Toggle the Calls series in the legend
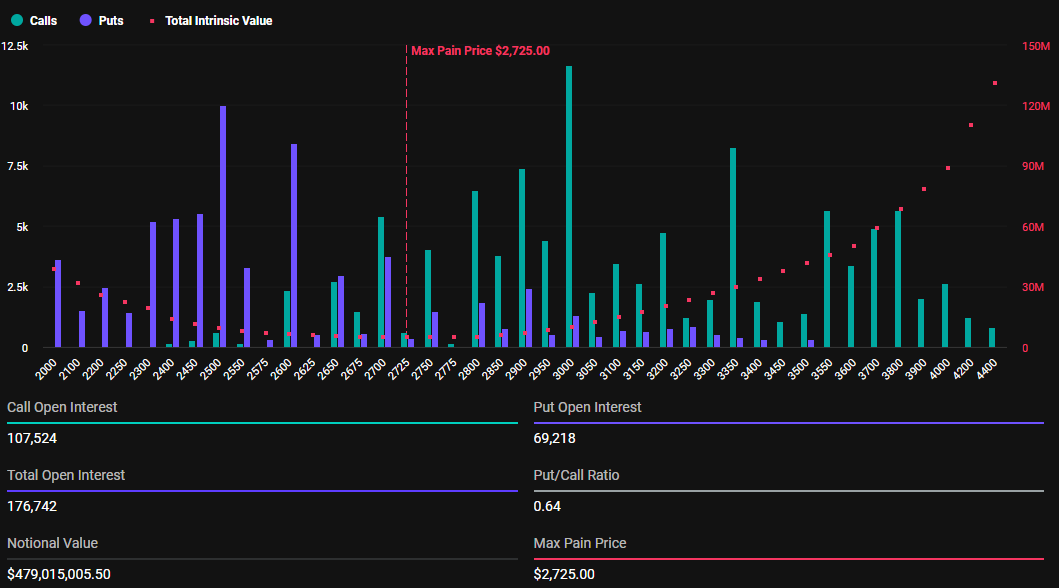 34,20
